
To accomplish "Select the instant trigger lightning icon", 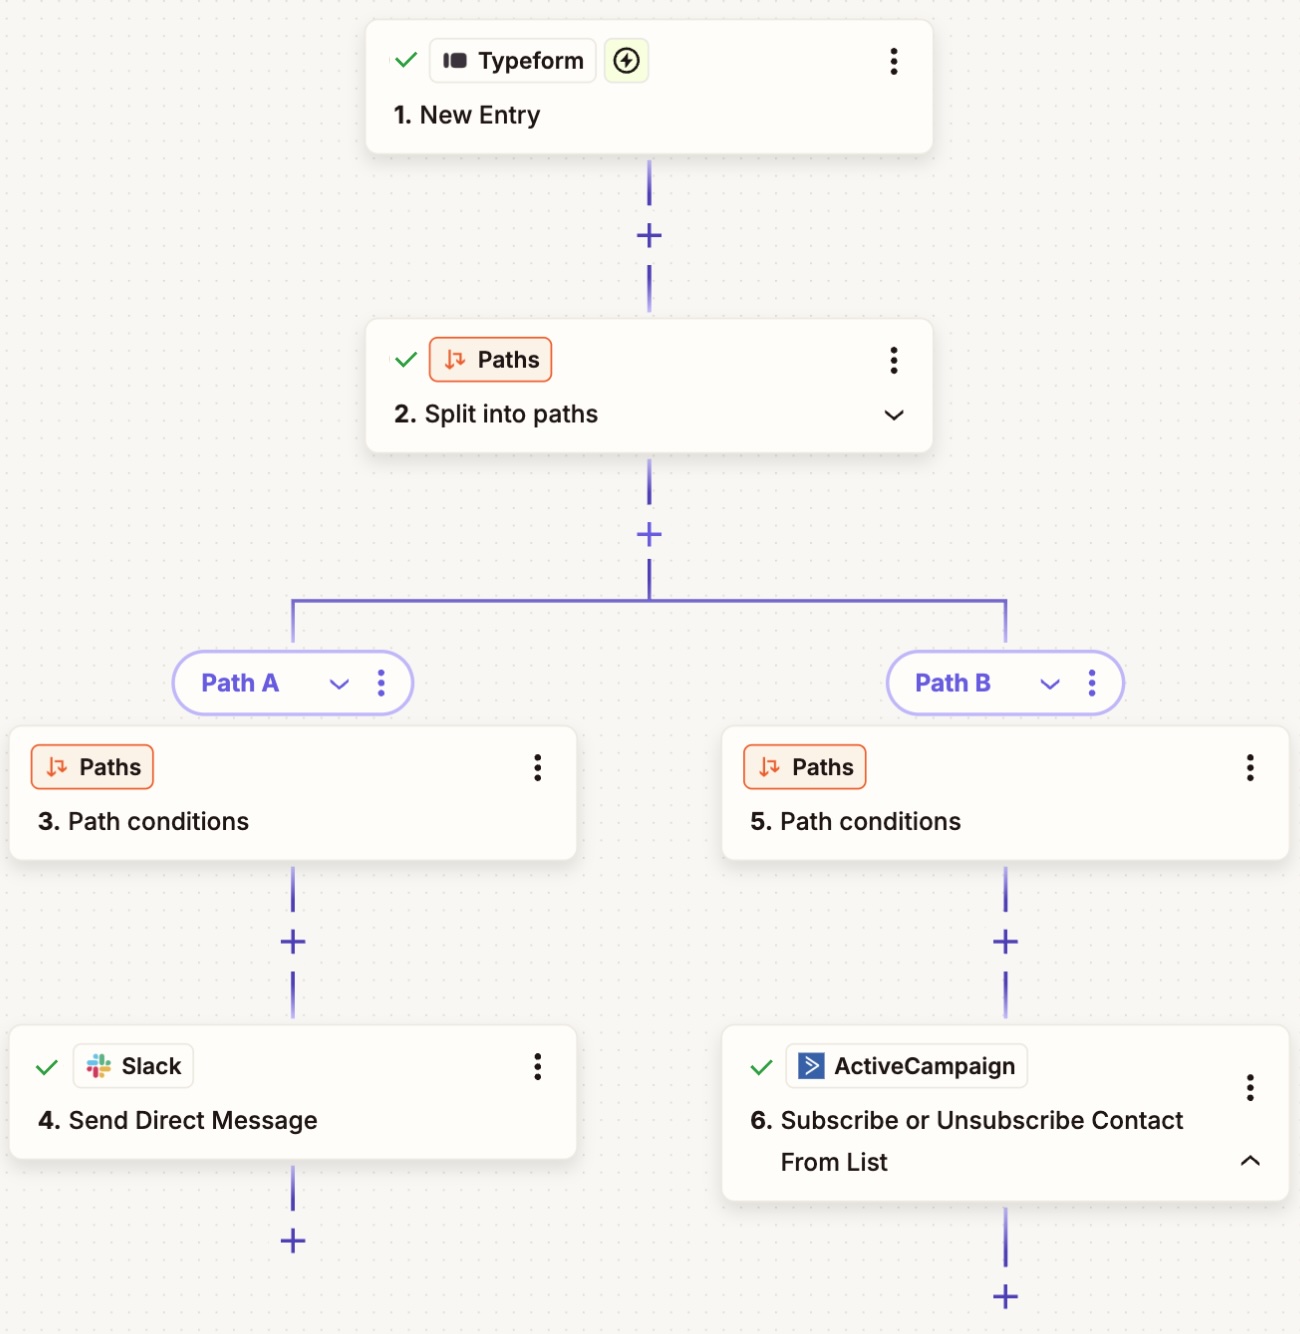I will [x=626, y=60].
